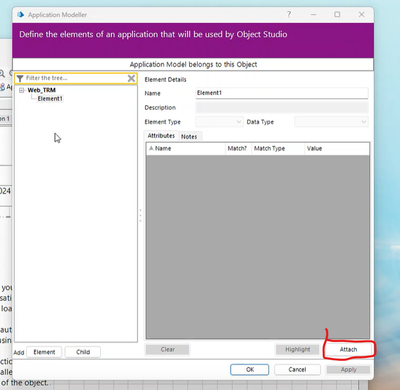The height and width of the screenshot is (390, 400).
Task: Add a new Element to the tree
Action: [44, 352]
